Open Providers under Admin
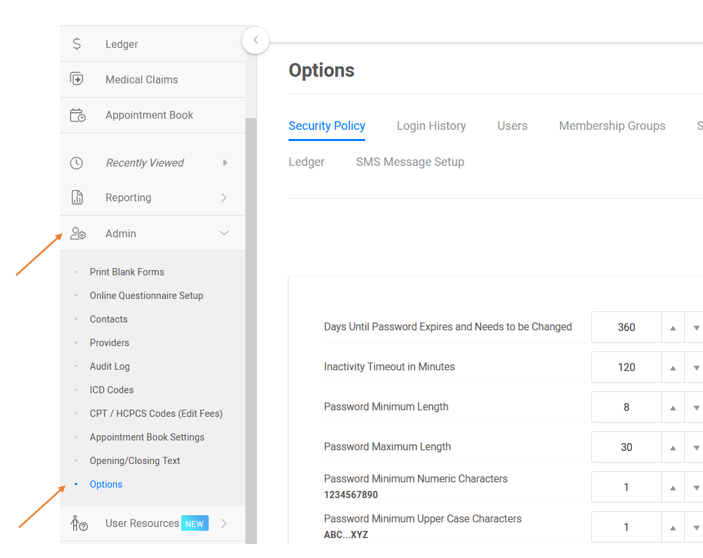703x558 pixels. click(x=109, y=343)
